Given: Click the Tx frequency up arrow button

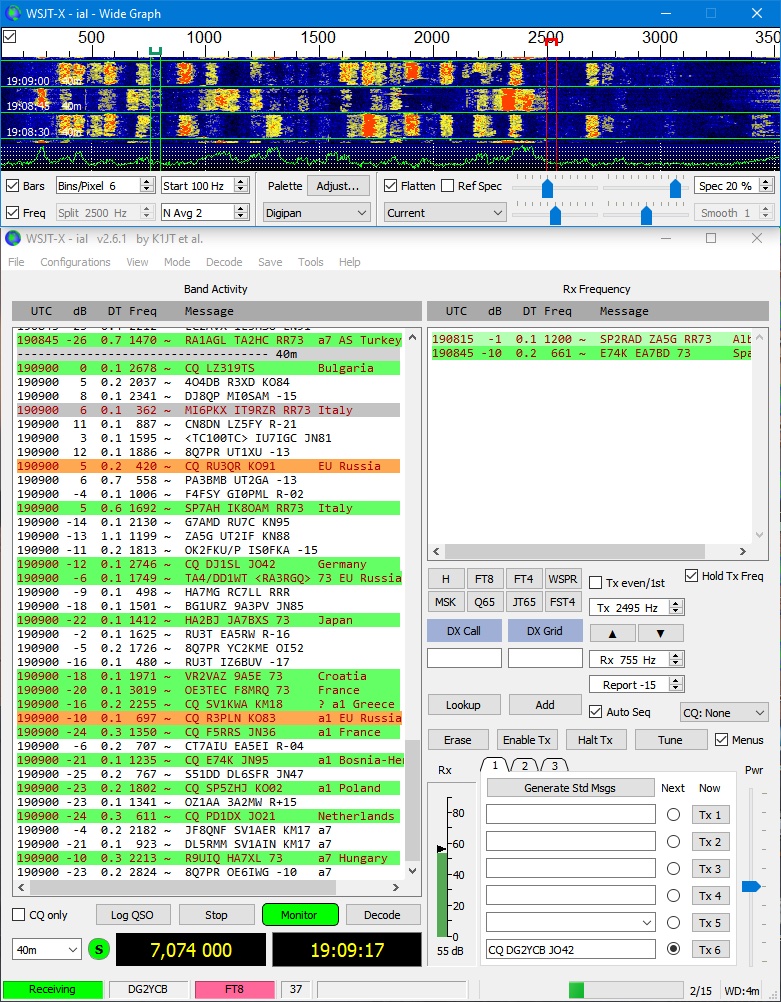Looking at the screenshot, I should 612,633.
